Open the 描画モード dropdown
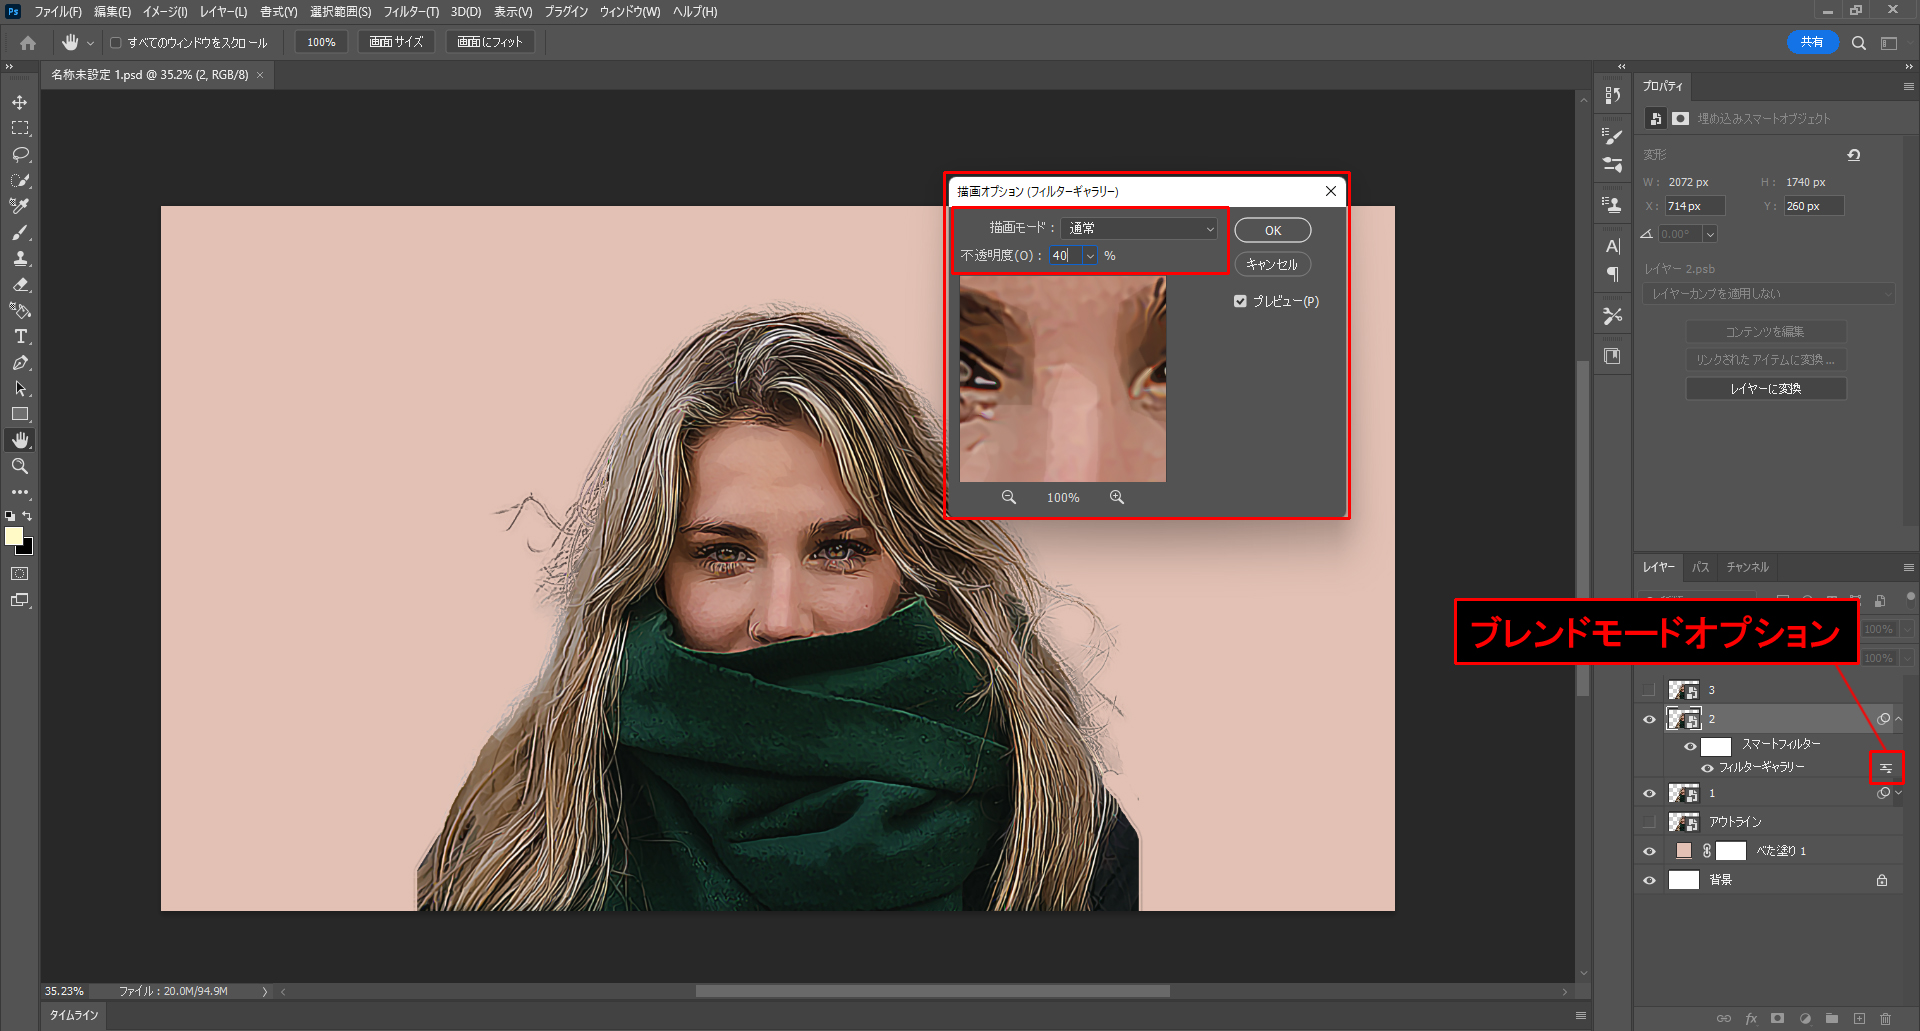Image resolution: width=1920 pixels, height=1031 pixels. pos(1139,228)
